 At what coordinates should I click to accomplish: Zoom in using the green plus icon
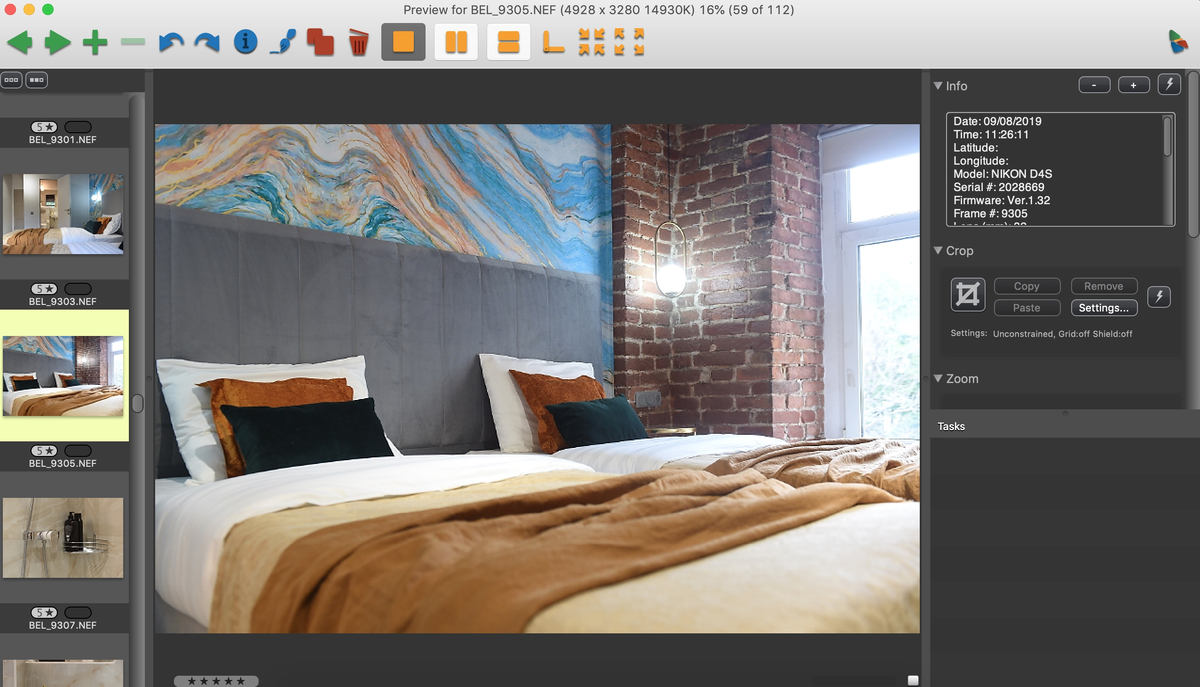pos(95,42)
